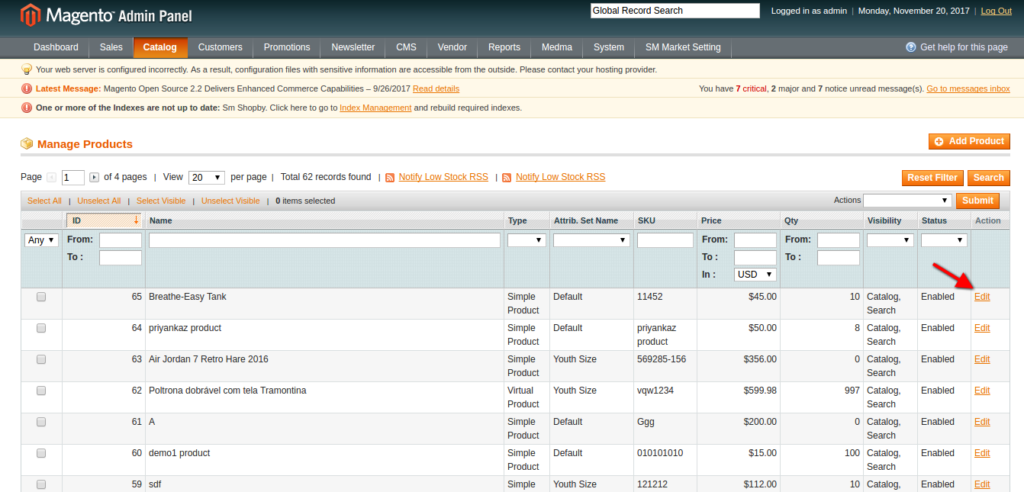1024x492 pixels.
Task: Open the Any selection filter dropdown
Action: coord(42,240)
